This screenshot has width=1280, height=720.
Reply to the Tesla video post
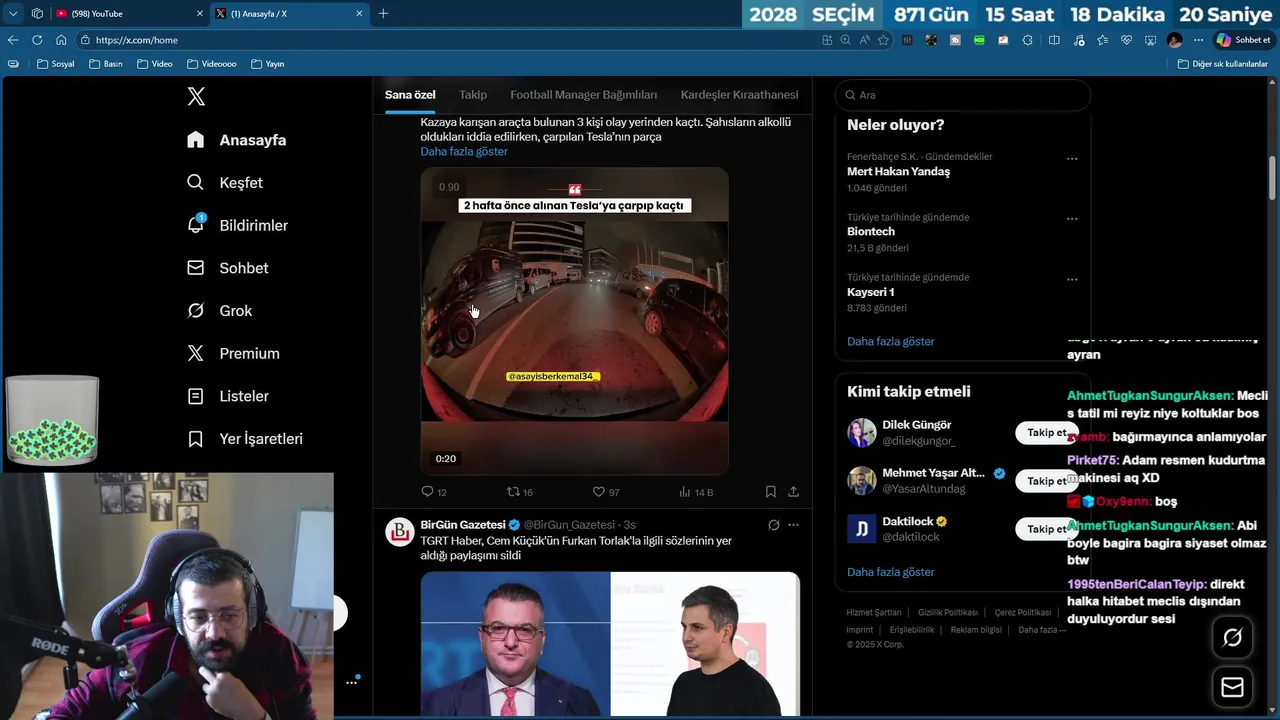pyautogui.click(x=434, y=492)
